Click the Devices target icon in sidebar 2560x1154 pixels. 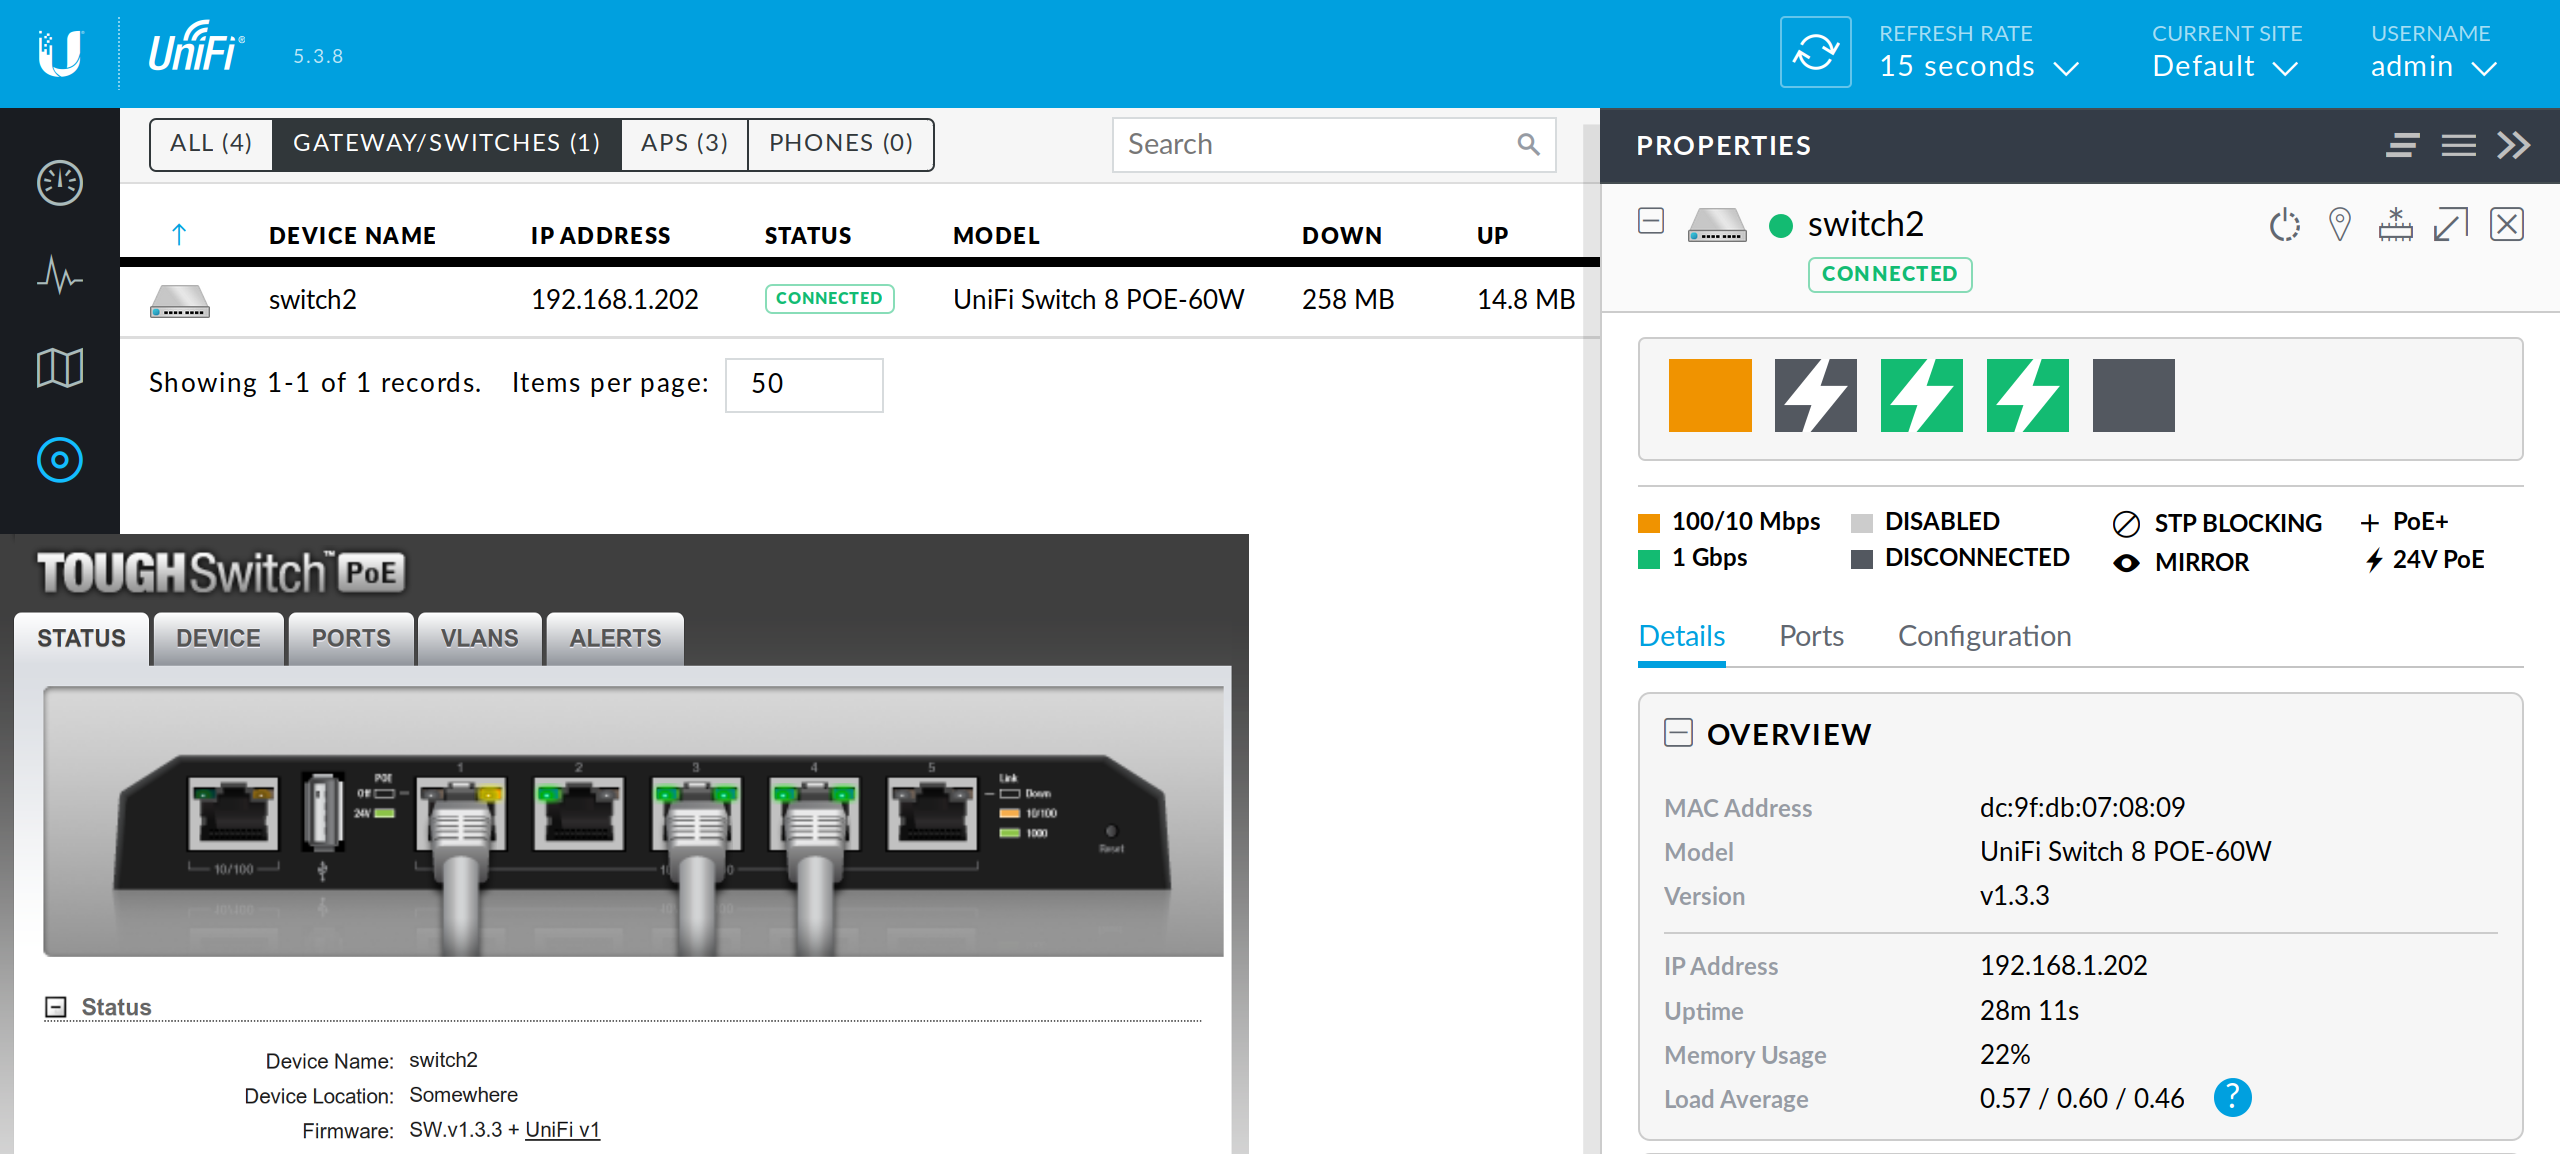(x=59, y=460)
